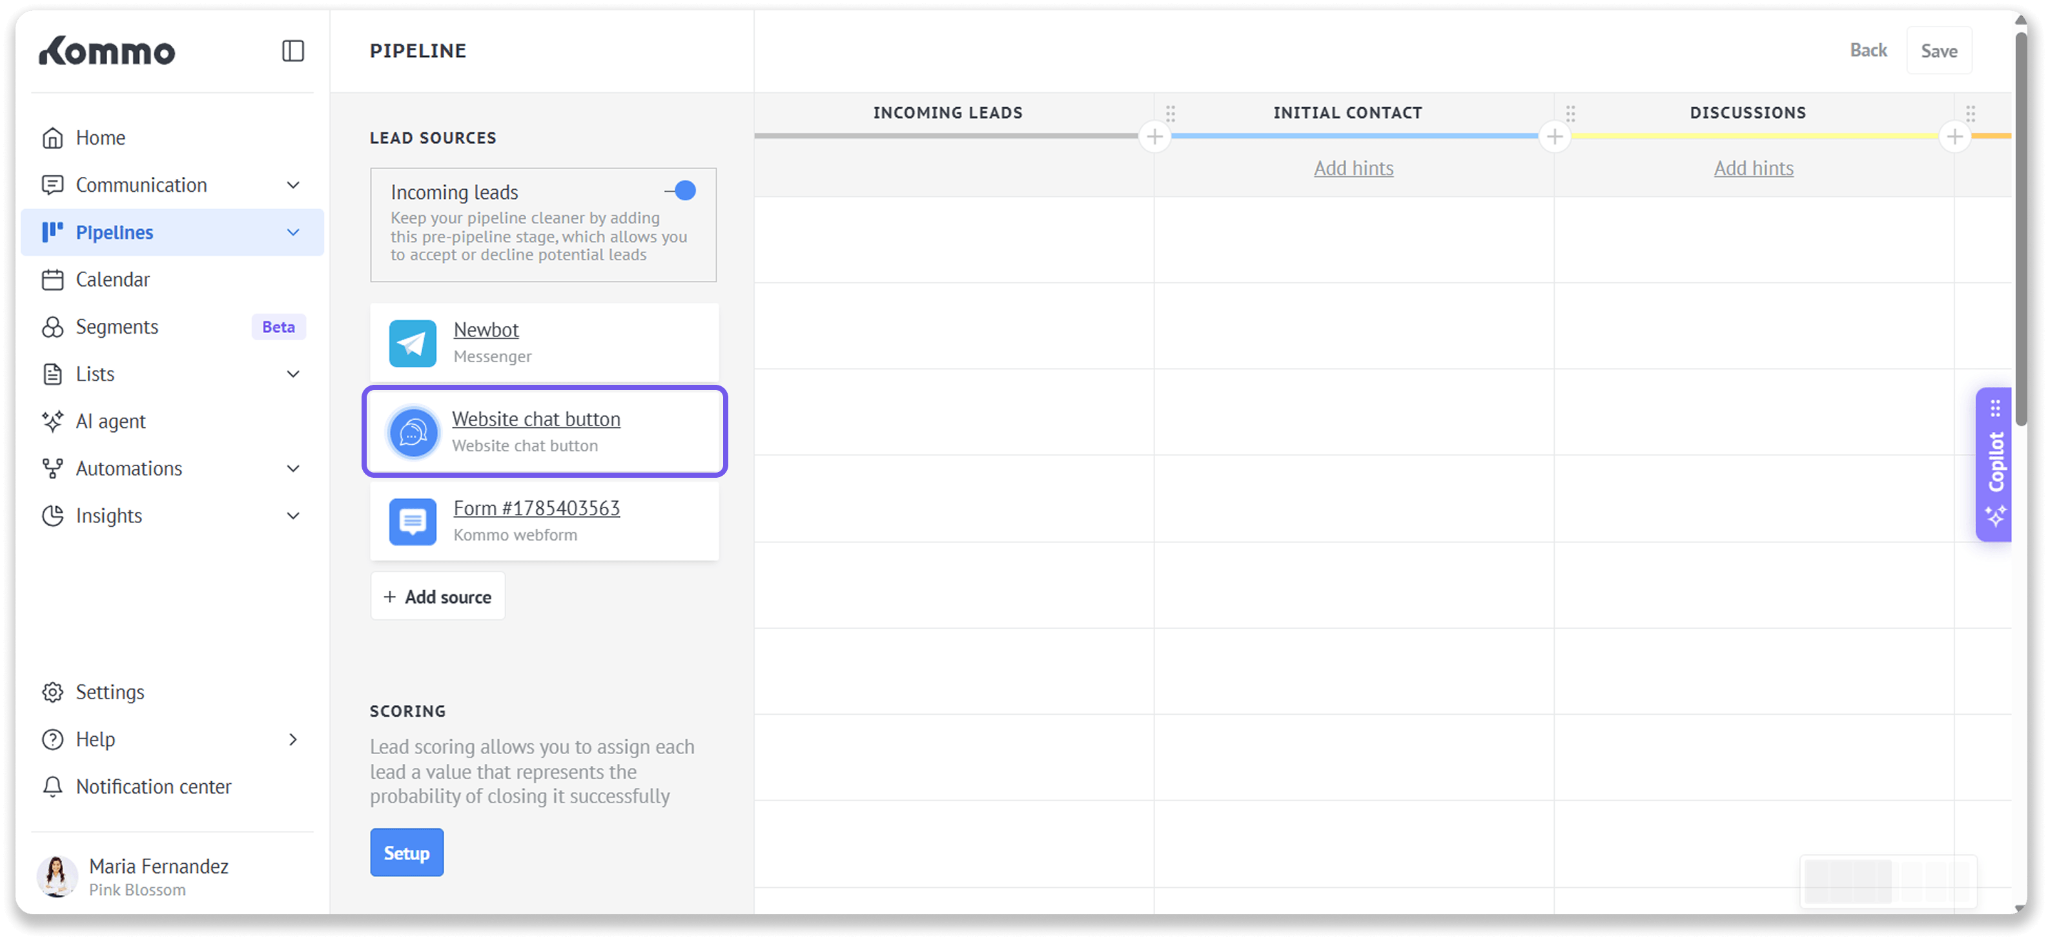Toggle the Incoming leads switch off
This screenshot has height=940, width=2048.
[681, 191]
